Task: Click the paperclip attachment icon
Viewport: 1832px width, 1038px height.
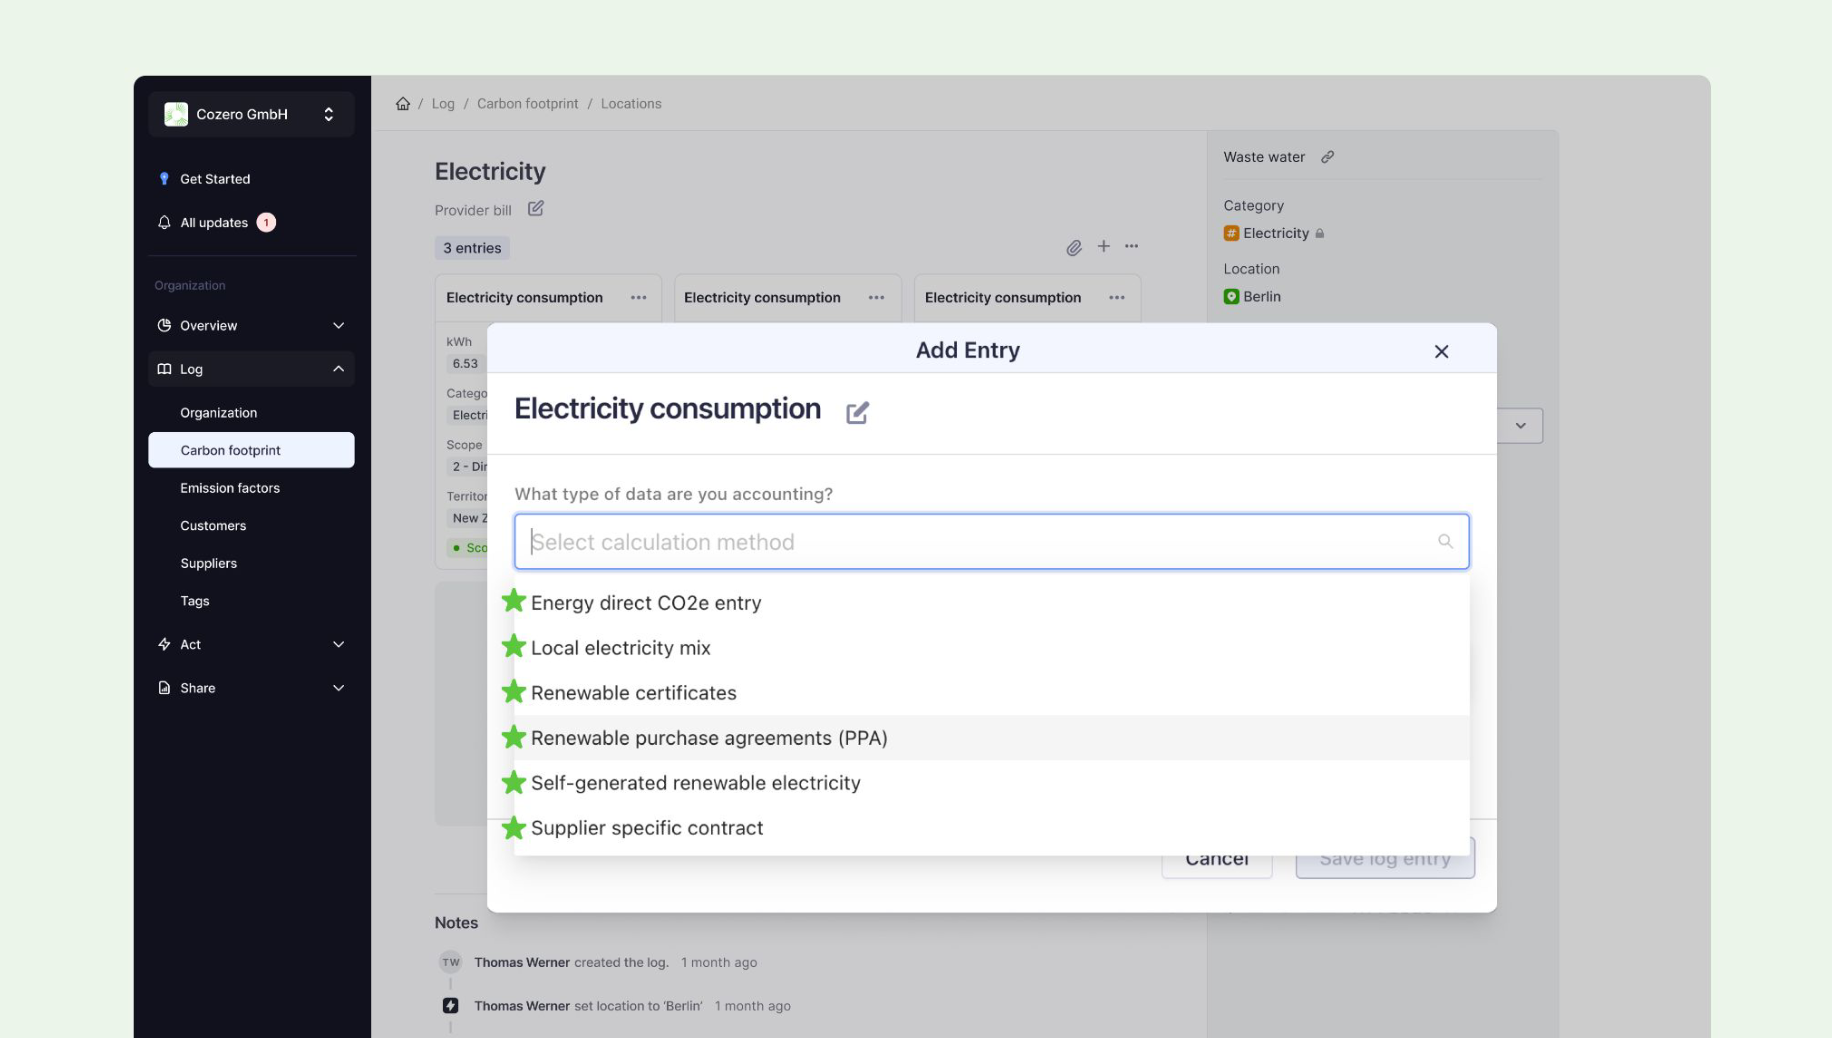Action: point(1073,247)
